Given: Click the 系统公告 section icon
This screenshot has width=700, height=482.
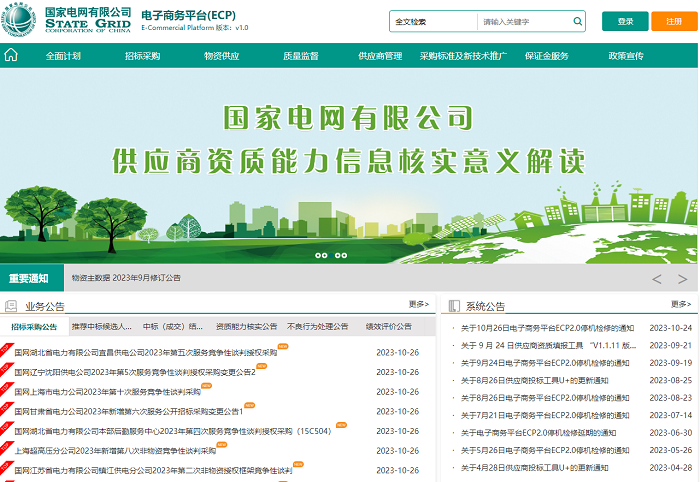Looking at the screenshot, I should pyautogui.click(x=454, y=306).
